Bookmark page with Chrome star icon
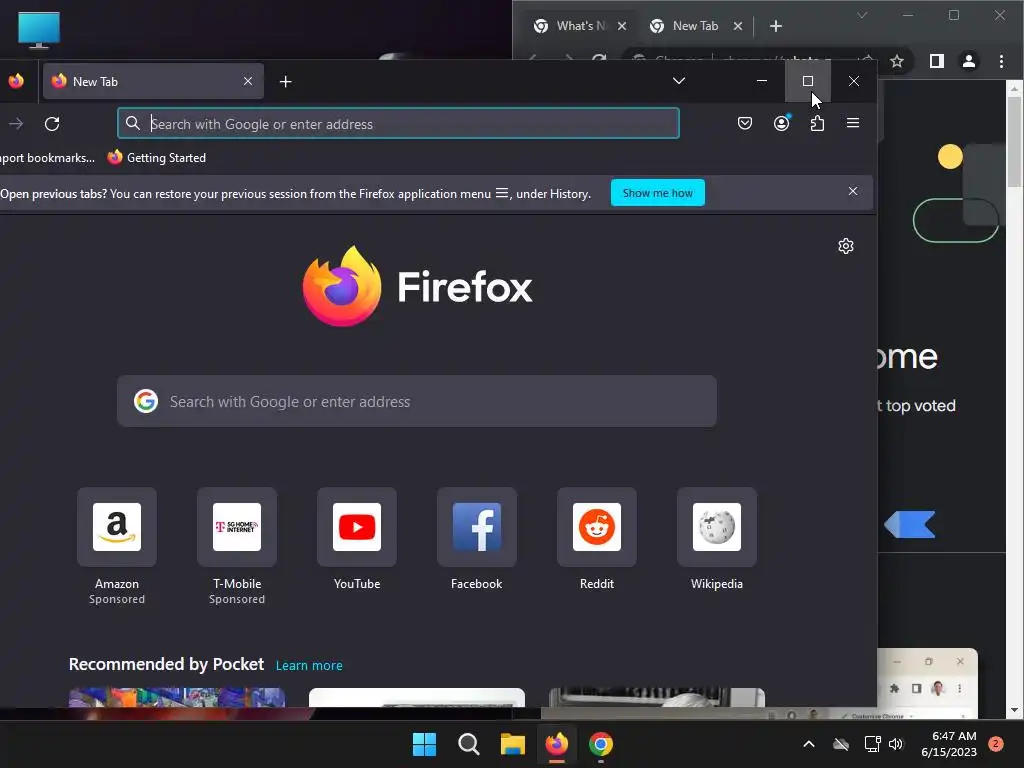The width and height of the screenshot is (1024, 768). point(897,61)
